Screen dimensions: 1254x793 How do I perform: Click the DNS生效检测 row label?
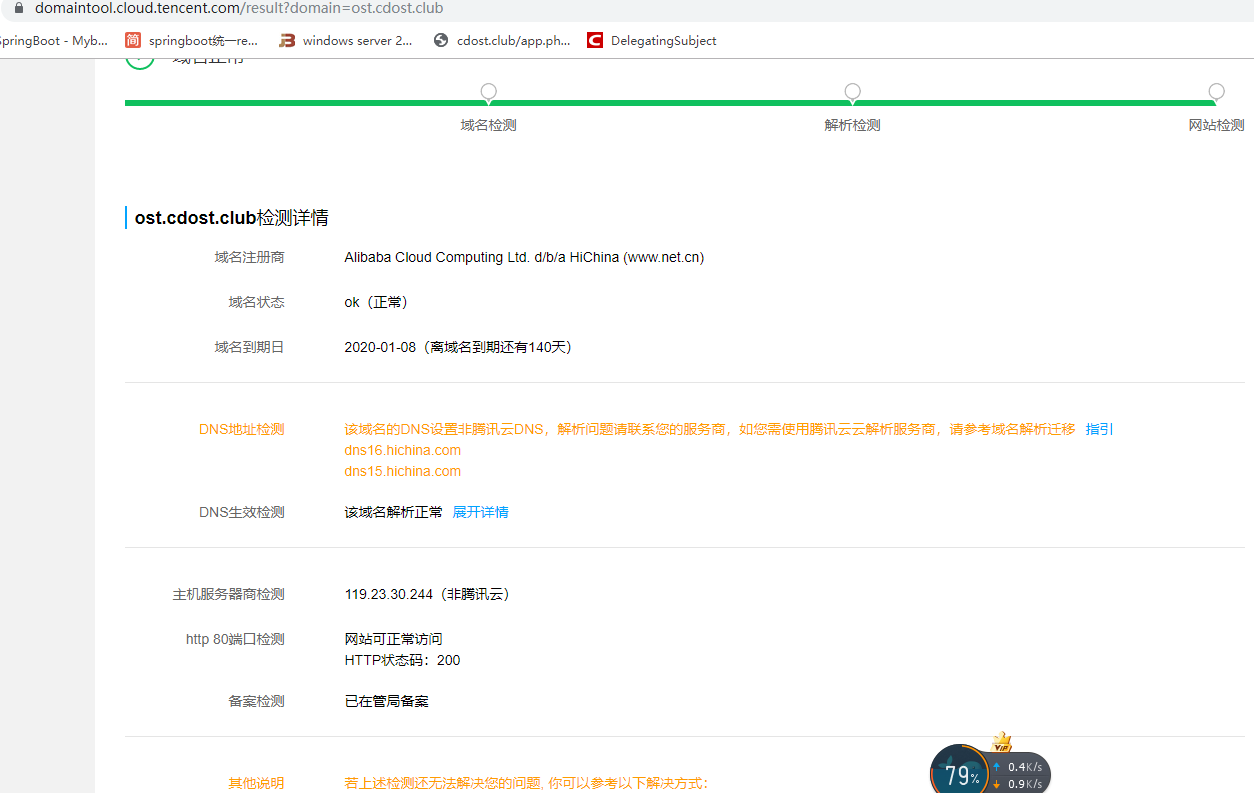241,512
